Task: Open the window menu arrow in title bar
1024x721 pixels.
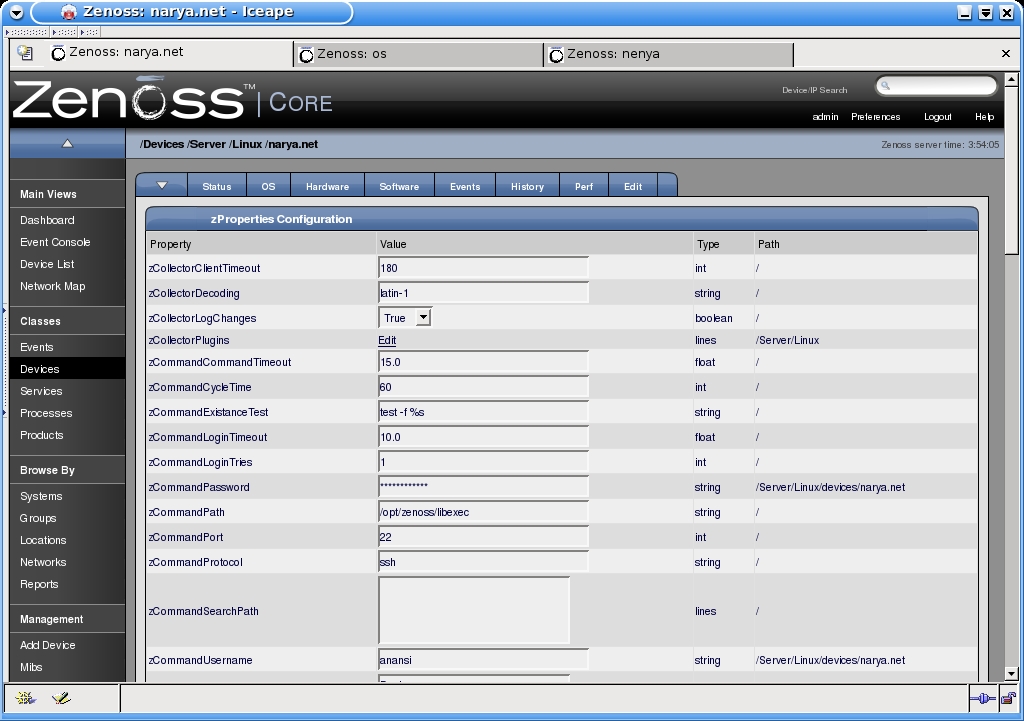Action: [x=16, y=12]
